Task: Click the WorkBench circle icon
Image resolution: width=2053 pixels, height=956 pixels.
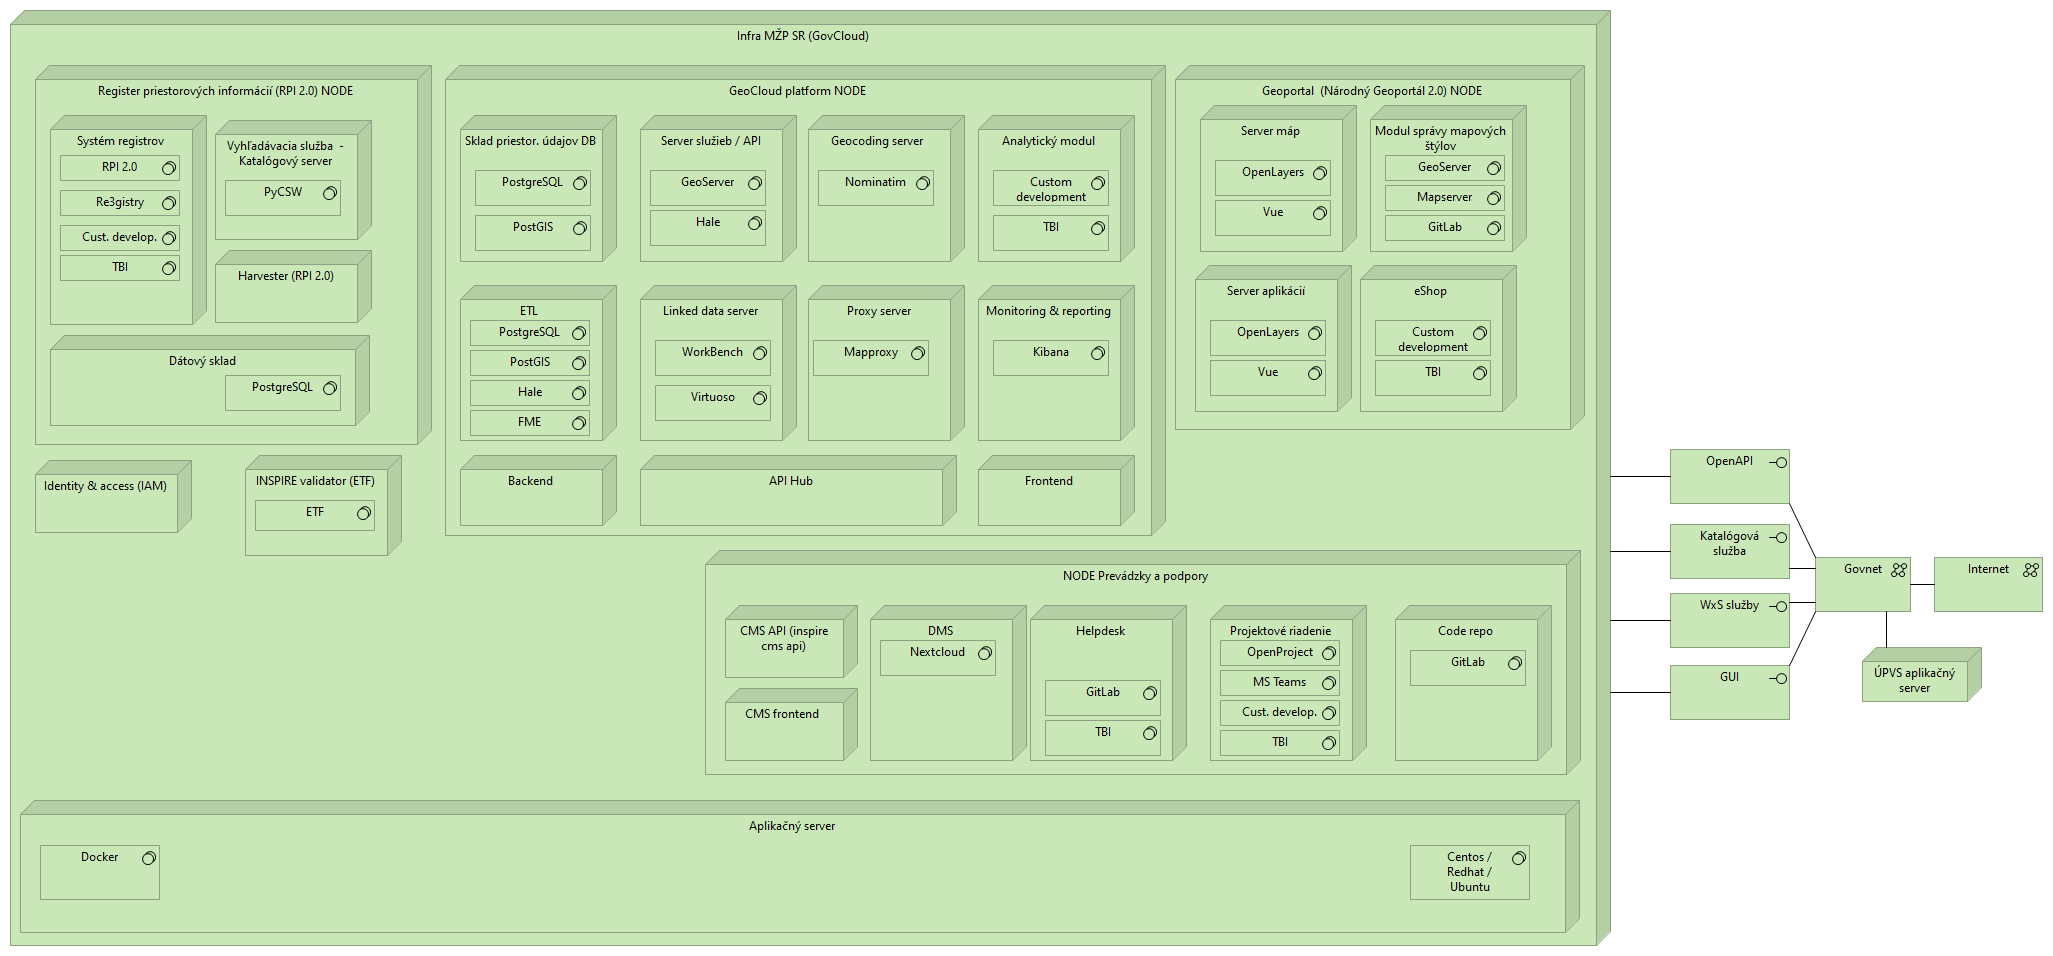Action: coord(760,353)
